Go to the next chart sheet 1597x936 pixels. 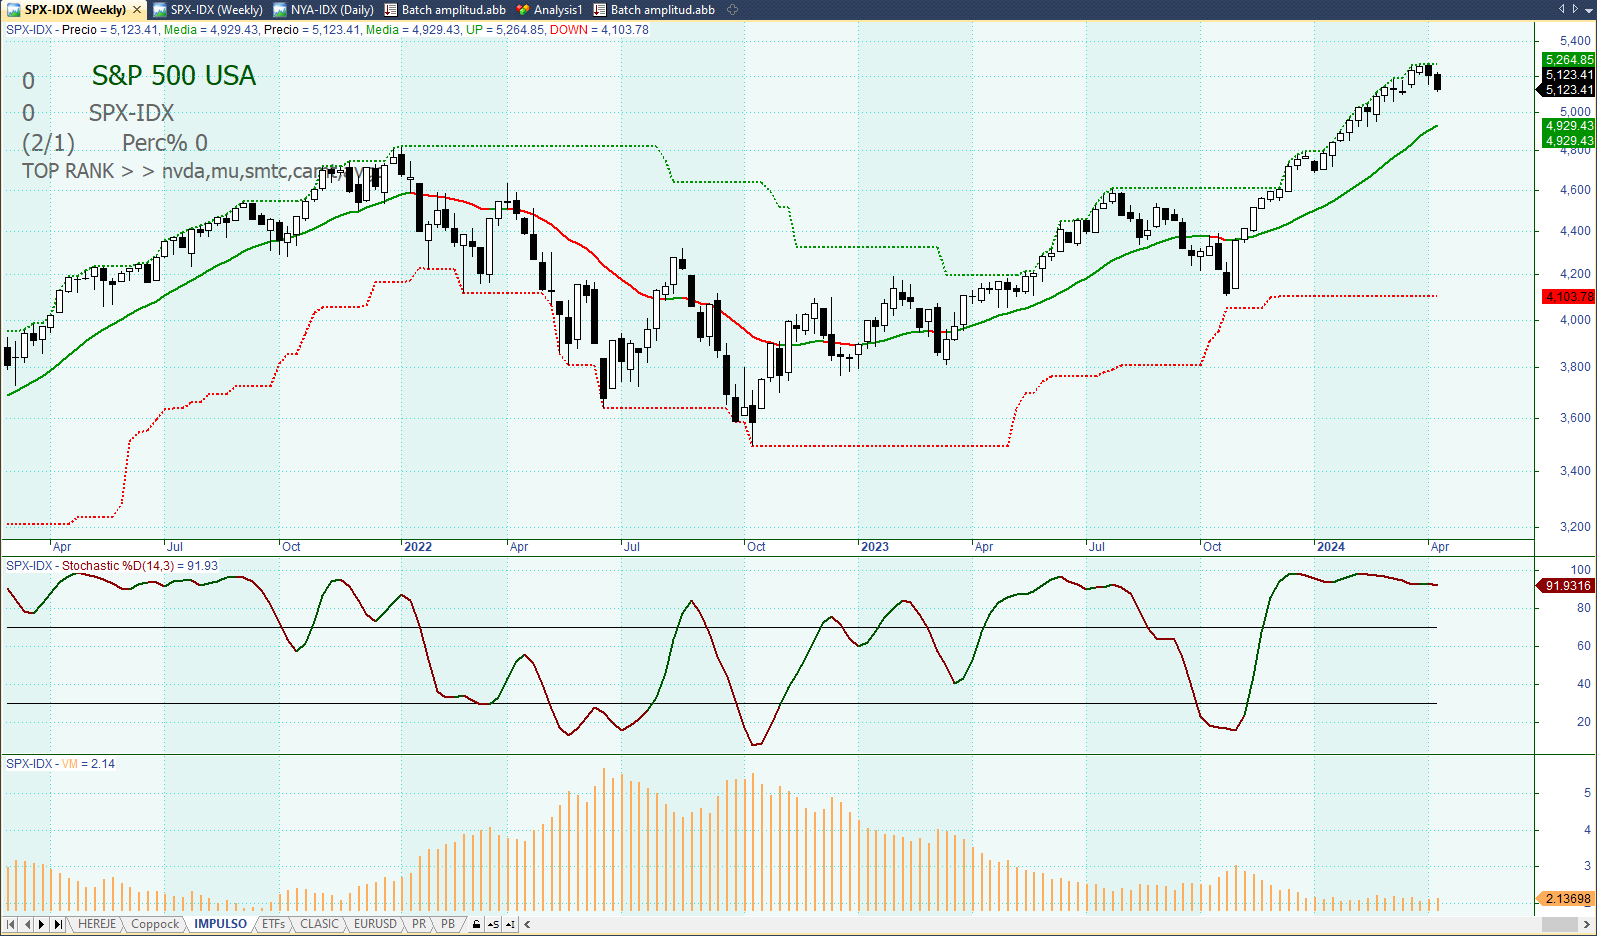click(x=42, y=925)
